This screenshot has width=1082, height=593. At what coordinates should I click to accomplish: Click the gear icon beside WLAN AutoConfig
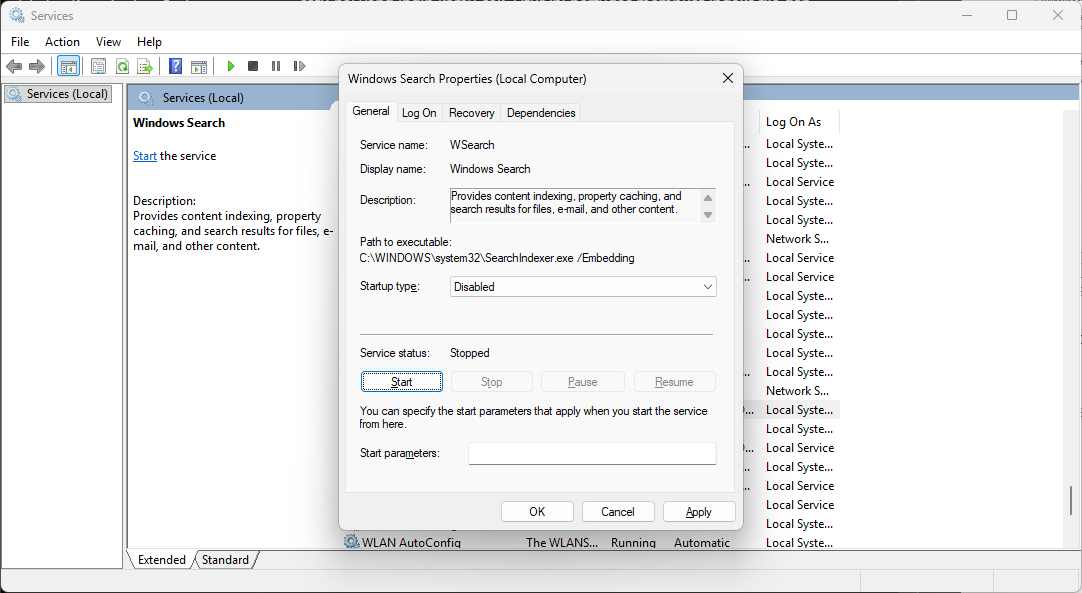pyautogui.click(x=352, y=542)
